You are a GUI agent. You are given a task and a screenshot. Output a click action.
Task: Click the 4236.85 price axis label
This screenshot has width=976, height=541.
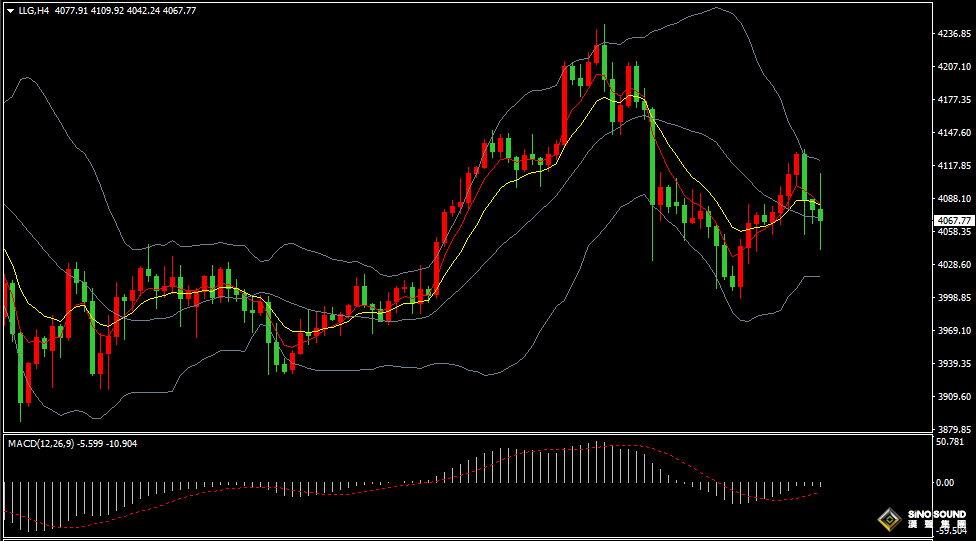[954, 34]
